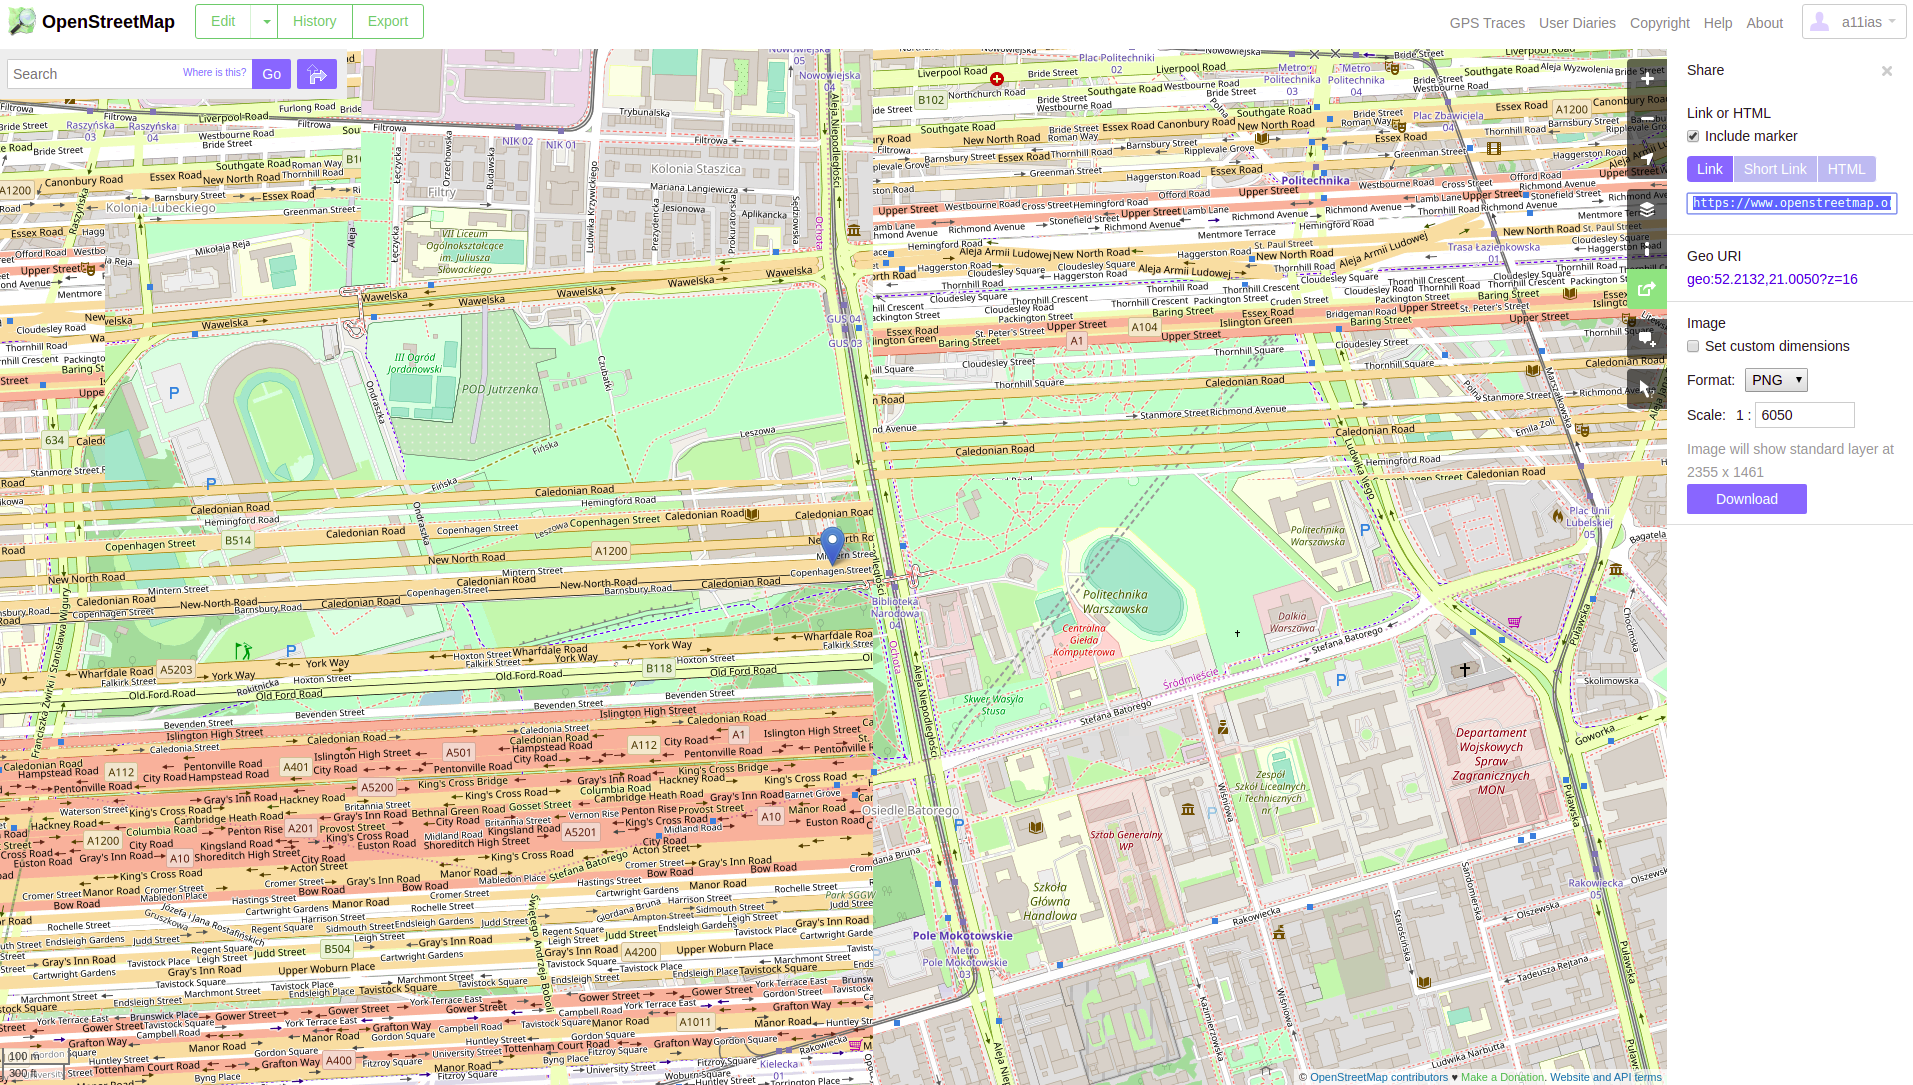
Task: Open Website and API terms link
Action: pyautogui.click(x=1606, y=1077)
